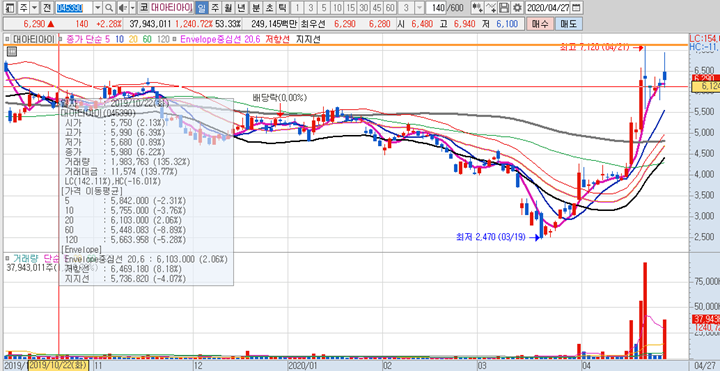Click the Envelope중심선 20,6 legend label

pos(220,39)
